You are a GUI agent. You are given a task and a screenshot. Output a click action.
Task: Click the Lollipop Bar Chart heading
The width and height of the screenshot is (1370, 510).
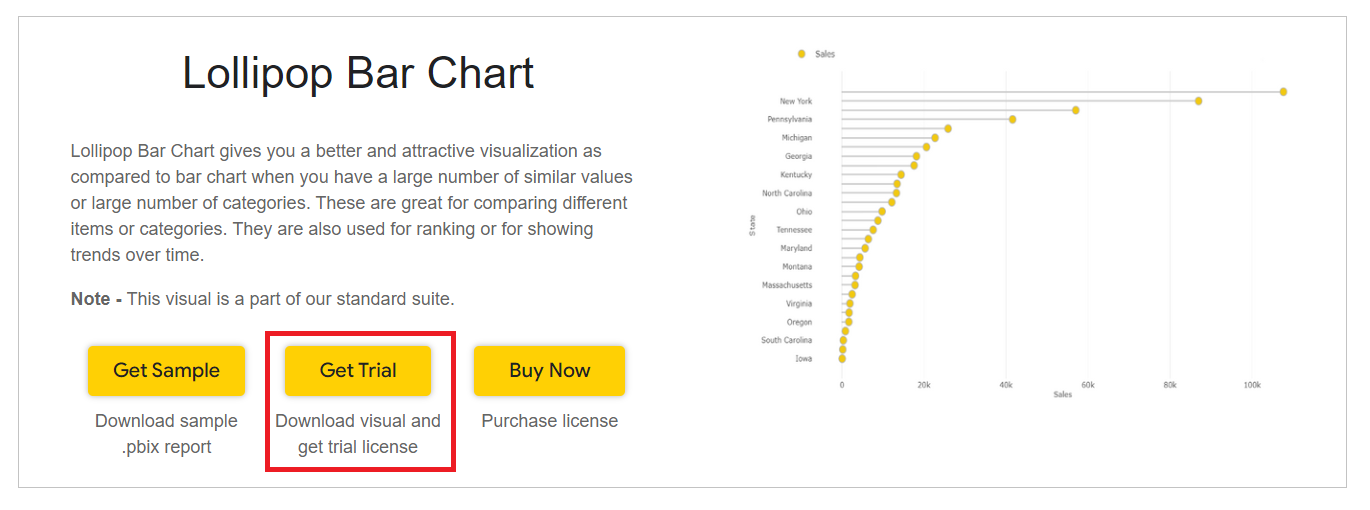click(x=358, y=74)
